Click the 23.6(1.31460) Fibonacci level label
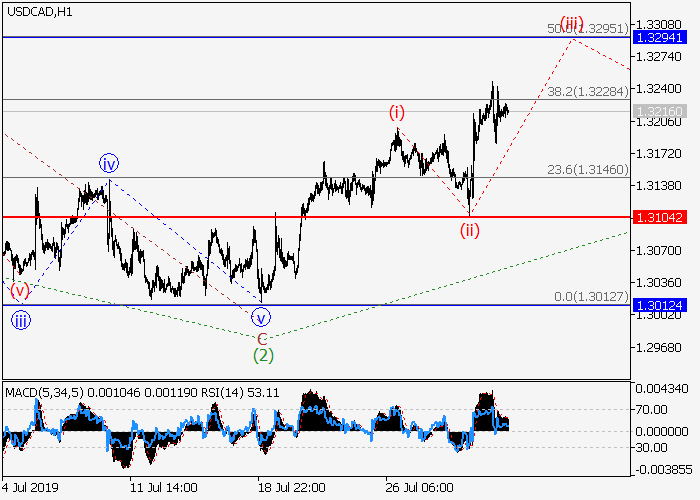The height and width of the screenshot is (500, 700). pyautogui.click(x=587, y=170)
